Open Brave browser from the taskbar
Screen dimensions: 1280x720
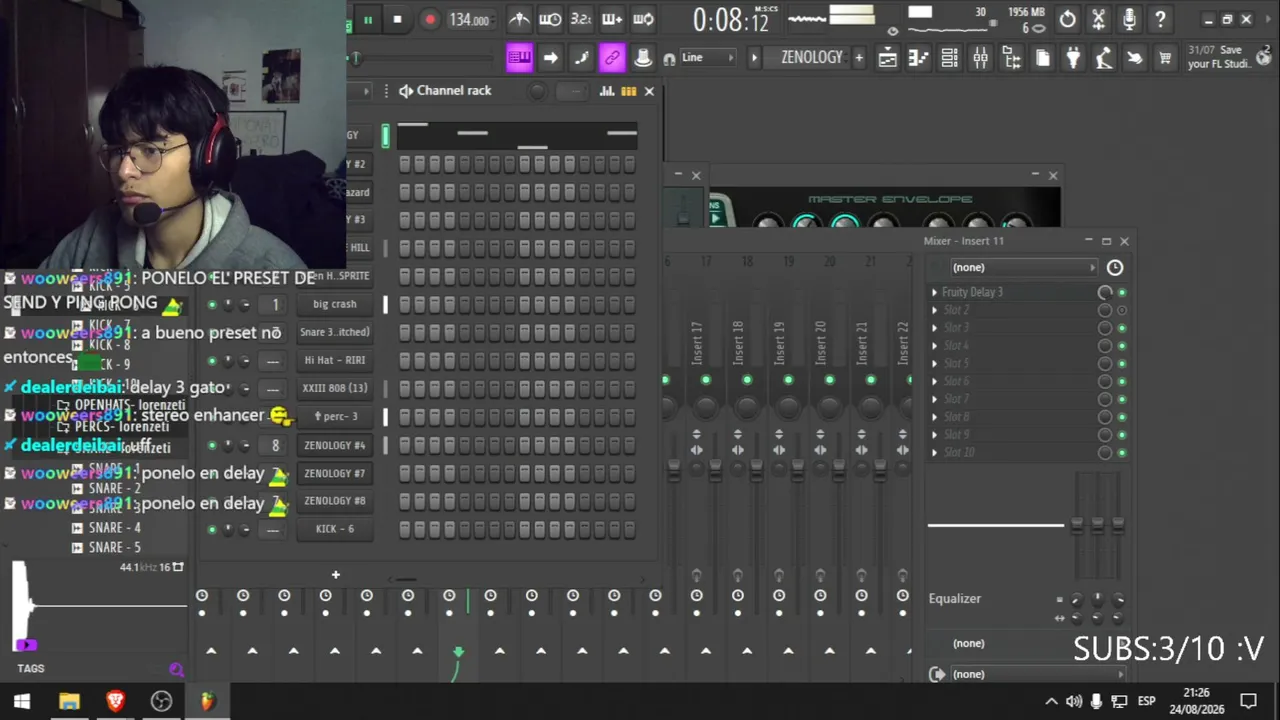pyautogui.click(x=115, y=701)
